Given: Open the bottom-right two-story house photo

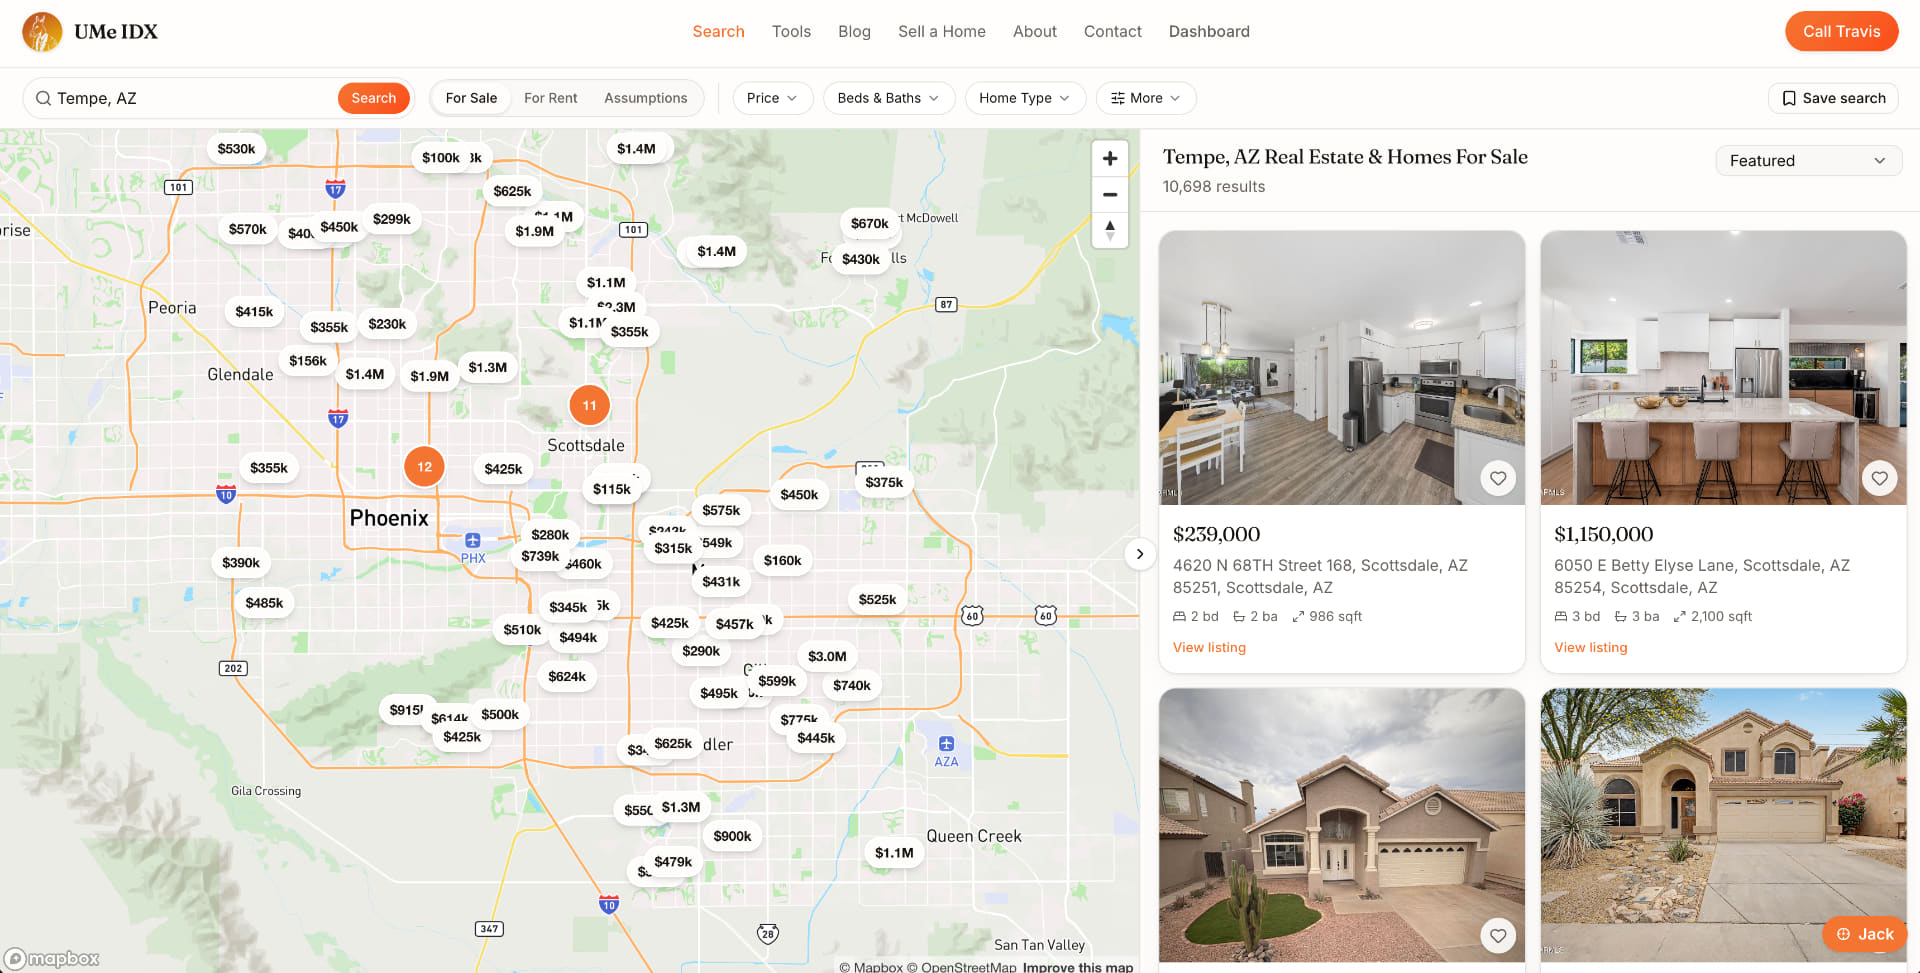Looking at the screenshot, I should tap(1723, 825).
